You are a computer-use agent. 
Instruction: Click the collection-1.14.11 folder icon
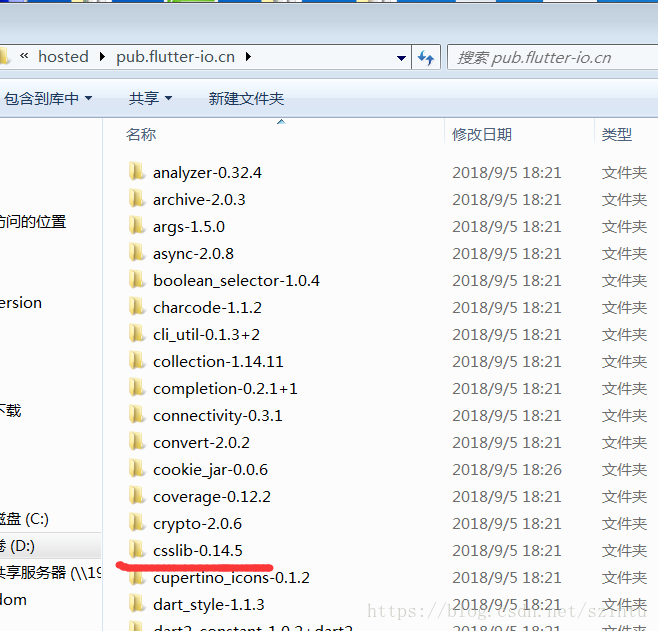pos(137,361)
